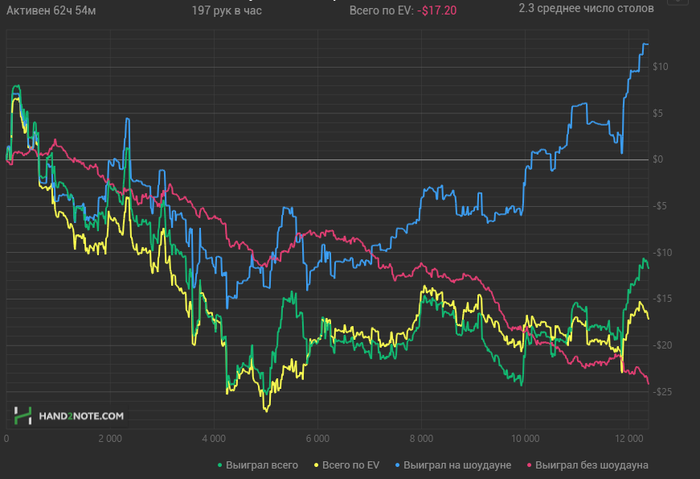
Task: Click the 6 000 hands axis marker
Action: [x=316, y=439]
